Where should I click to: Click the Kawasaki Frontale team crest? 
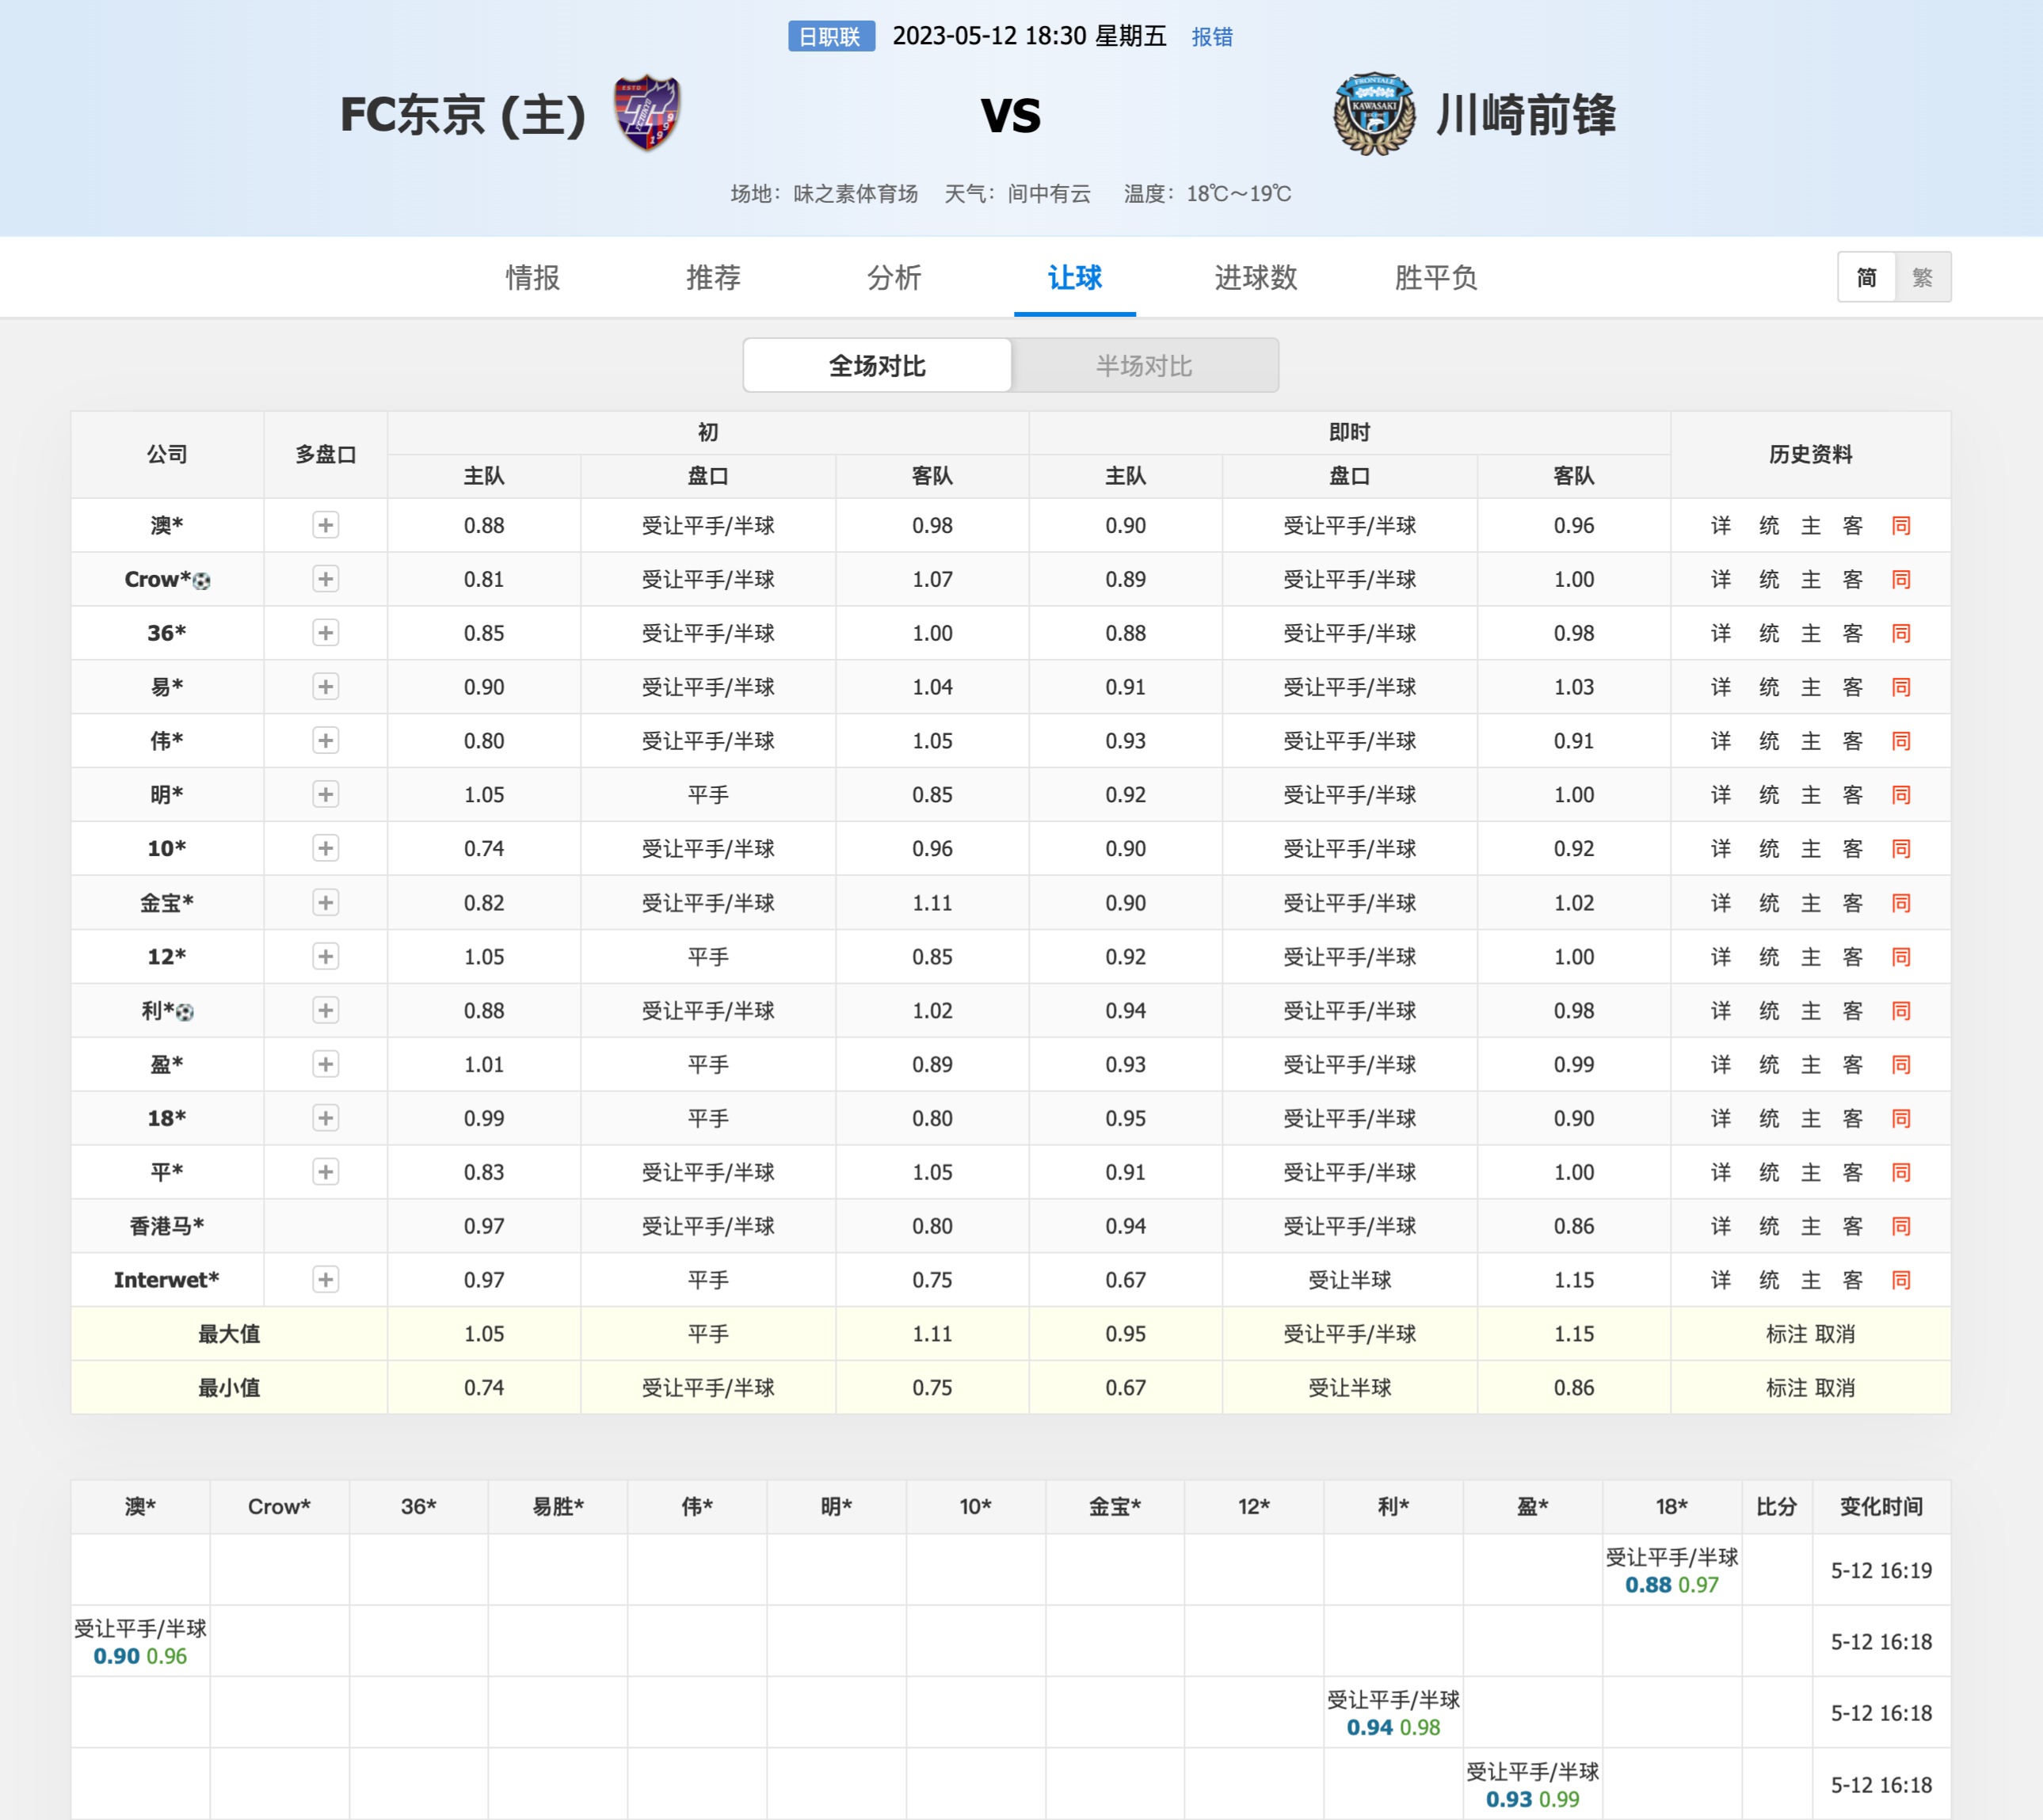pos(1374,113)
